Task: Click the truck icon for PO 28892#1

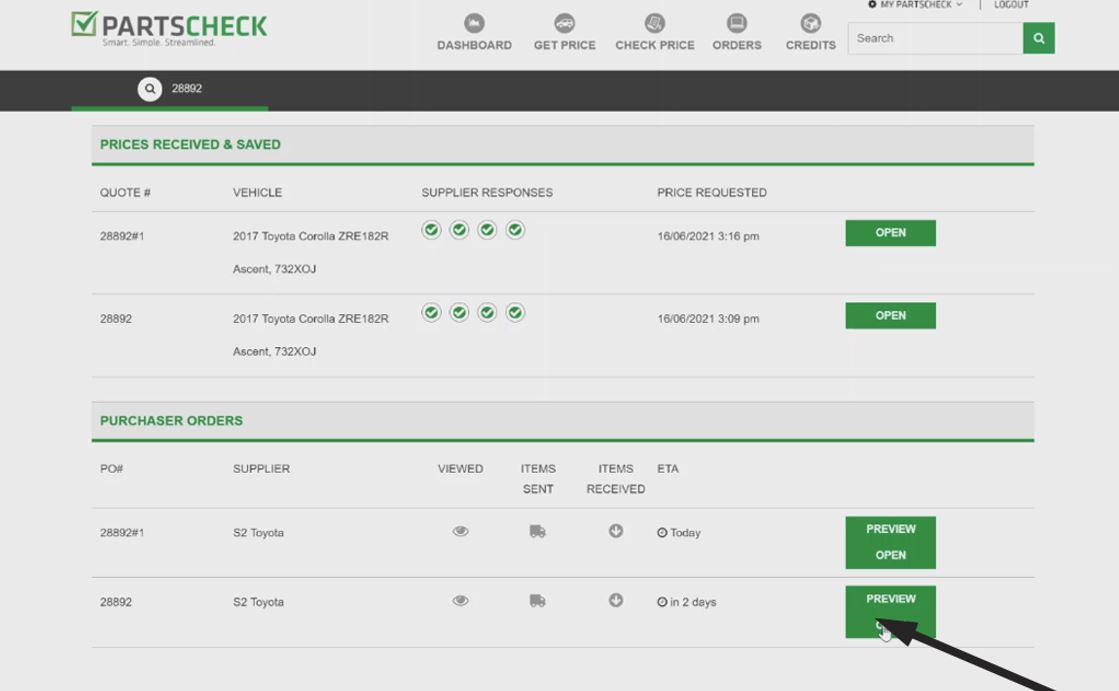Action: (537, 532)
